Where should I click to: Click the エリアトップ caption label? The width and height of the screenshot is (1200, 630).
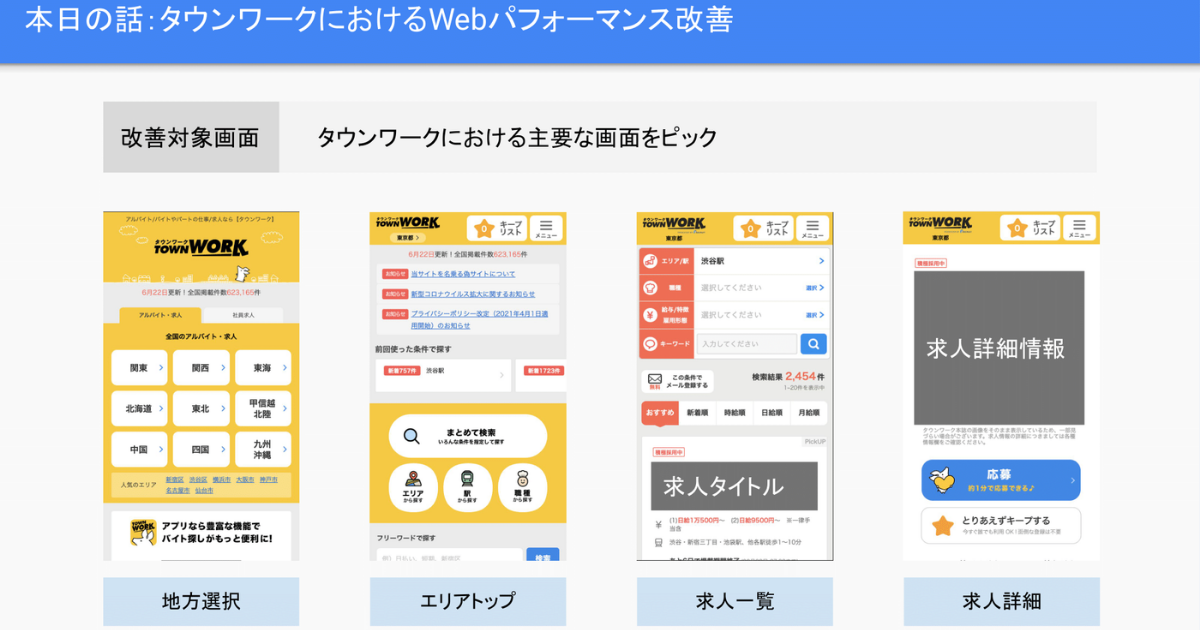point(468,602)
